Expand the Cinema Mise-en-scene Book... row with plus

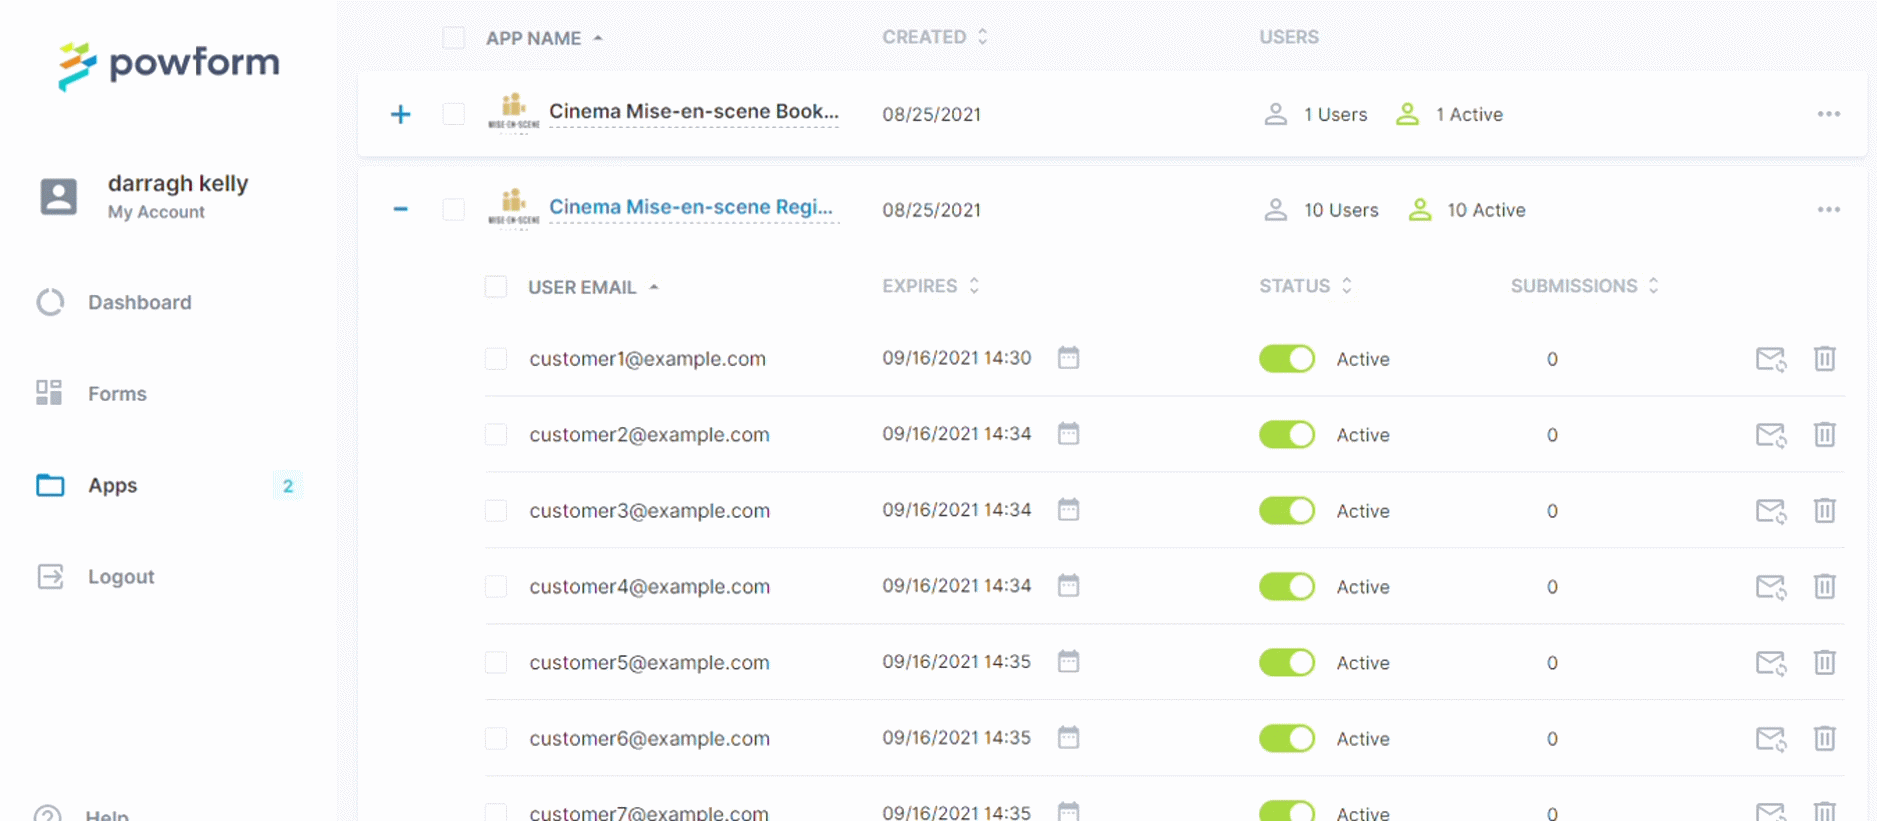pyautogui.click(x=400, y=114)
